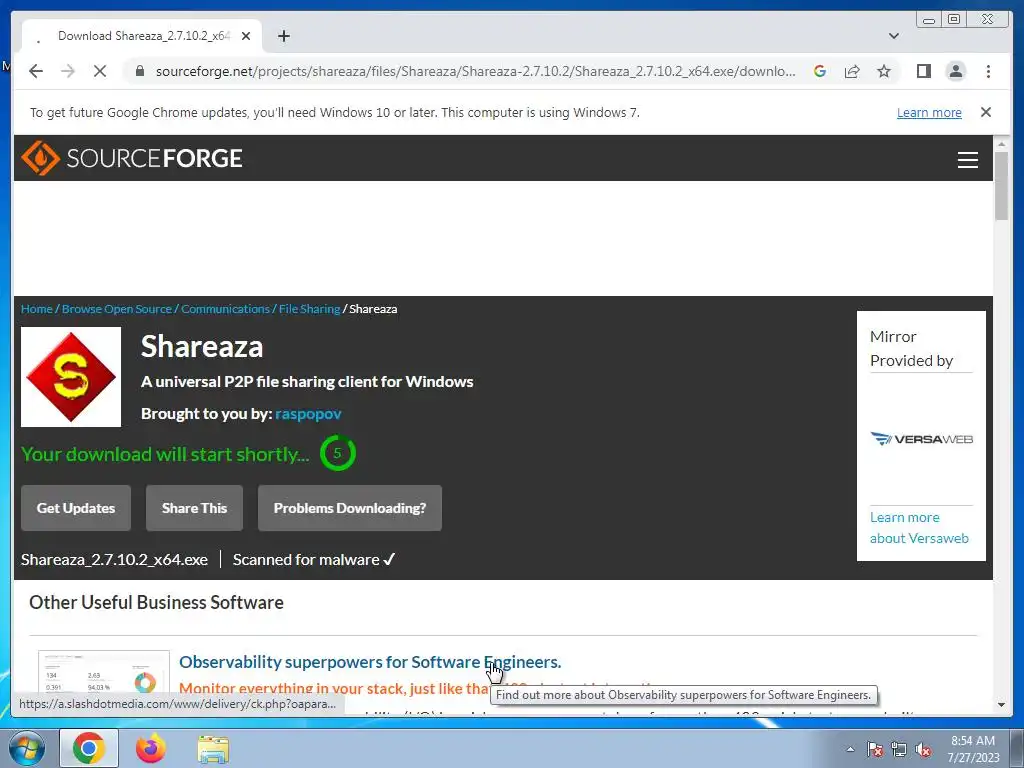Screen dimensions: 1024x768
Task: Click the Versaweb mirror logo
Action: [x=921, y=439]
